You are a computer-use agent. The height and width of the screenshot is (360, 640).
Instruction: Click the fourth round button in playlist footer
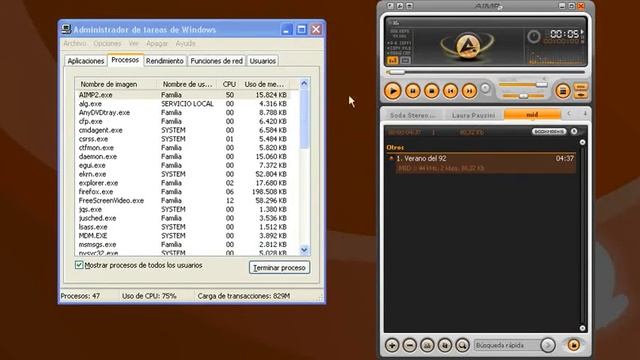click(x=445, y=345)
